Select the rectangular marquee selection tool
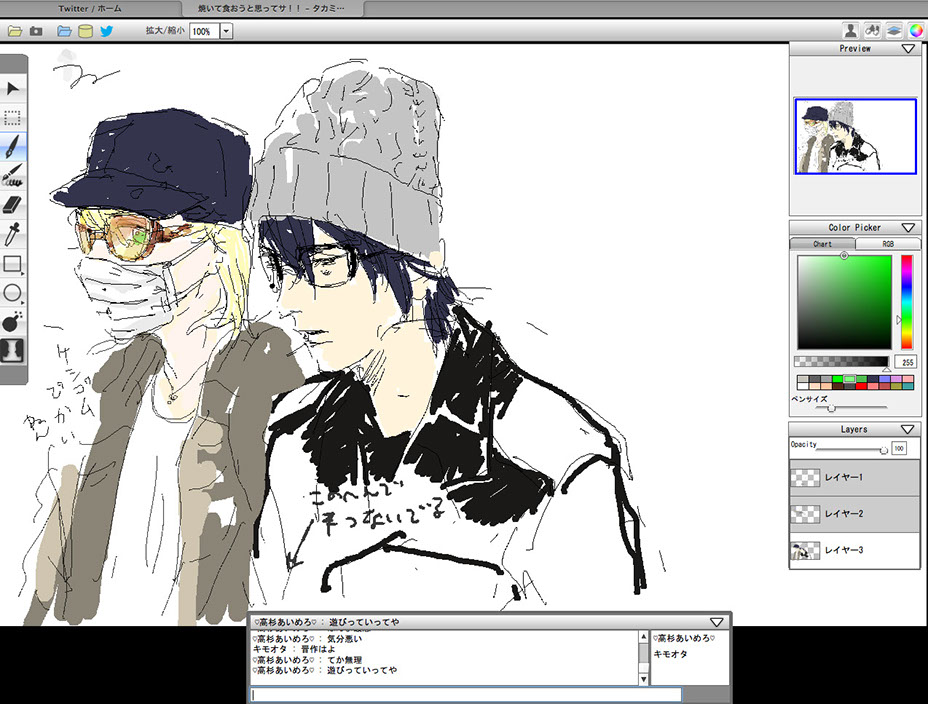 click(13, 118)
